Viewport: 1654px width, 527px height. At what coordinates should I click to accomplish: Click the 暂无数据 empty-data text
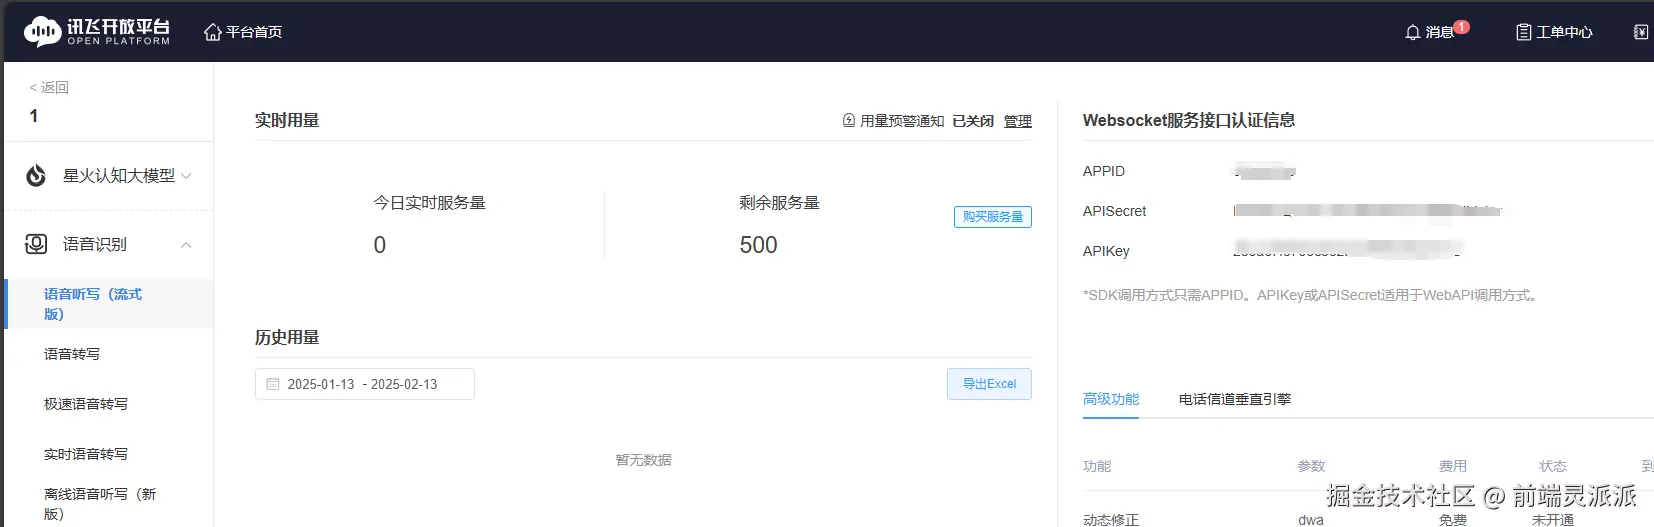[x=644, y=460]
